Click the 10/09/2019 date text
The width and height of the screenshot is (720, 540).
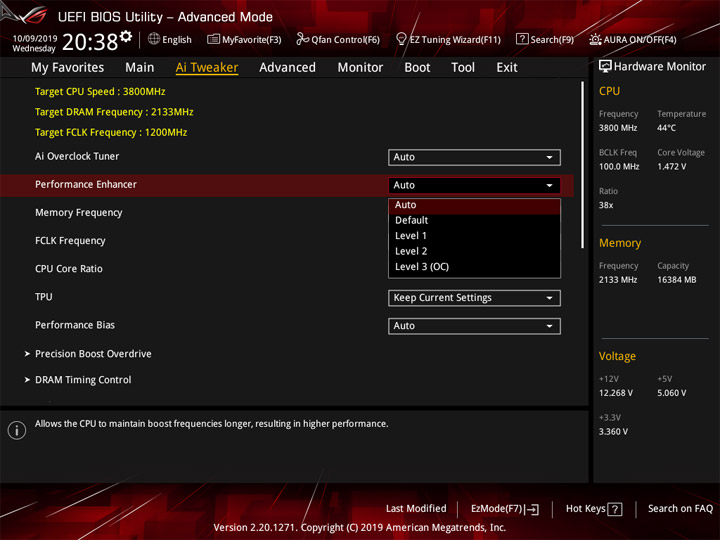click(x=35, y=39)
